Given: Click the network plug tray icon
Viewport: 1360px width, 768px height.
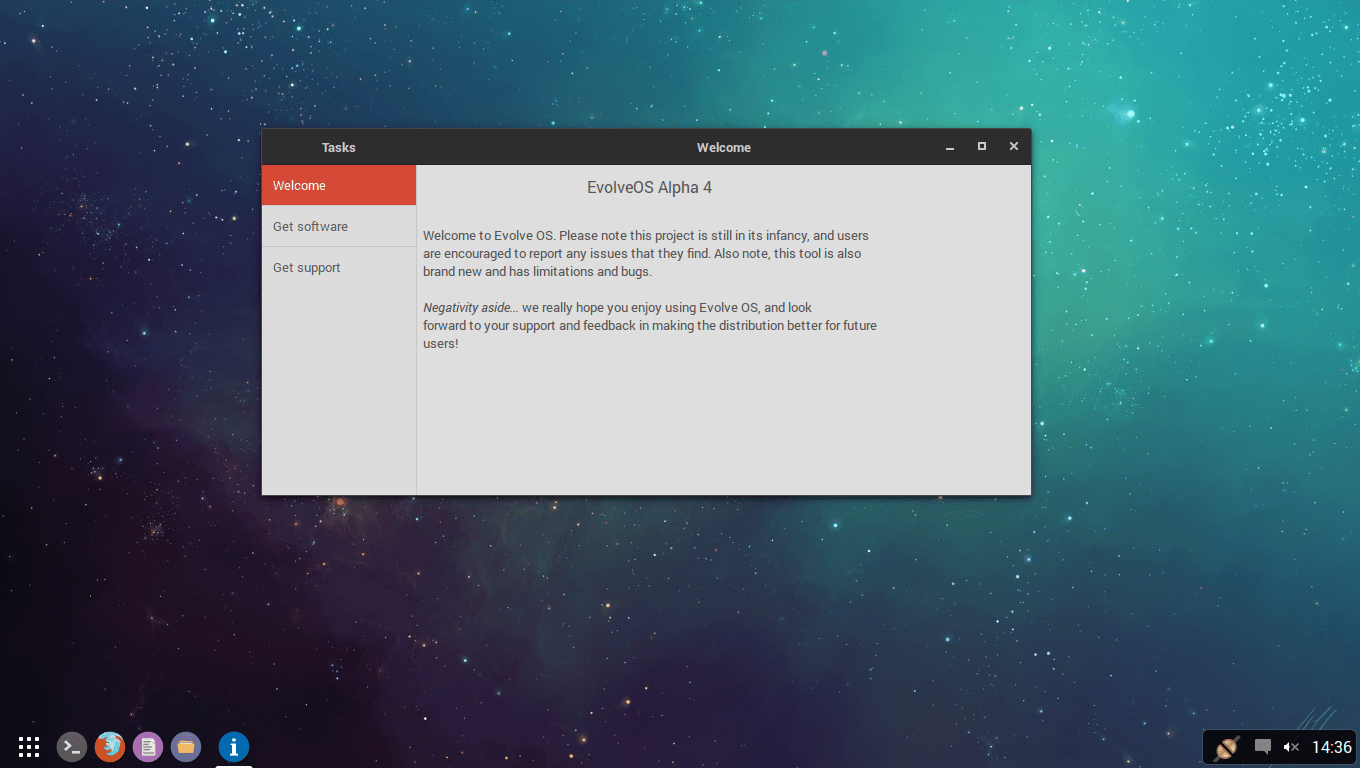Looking at the screenshot, I should pyautogui.click(x=1227, y=747).
